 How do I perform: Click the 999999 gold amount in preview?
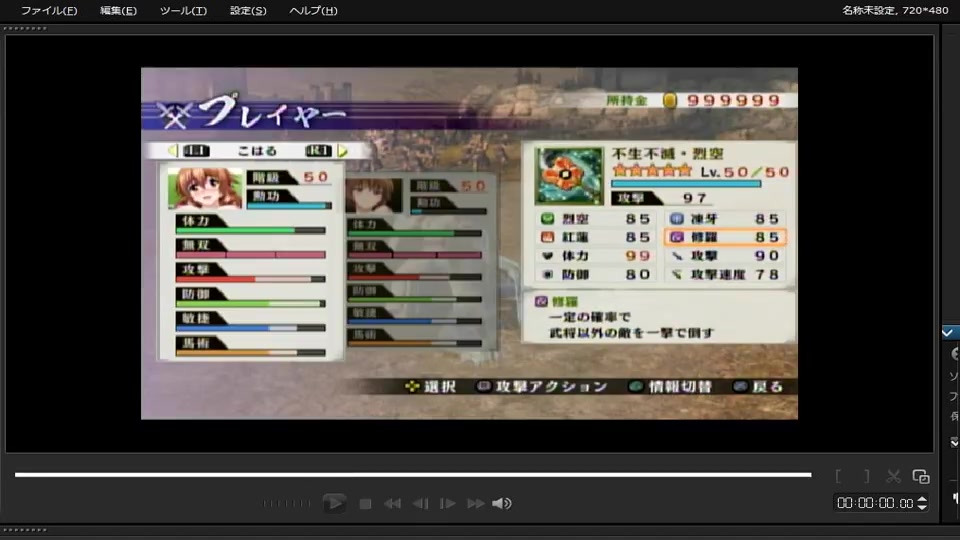point(733,100)
